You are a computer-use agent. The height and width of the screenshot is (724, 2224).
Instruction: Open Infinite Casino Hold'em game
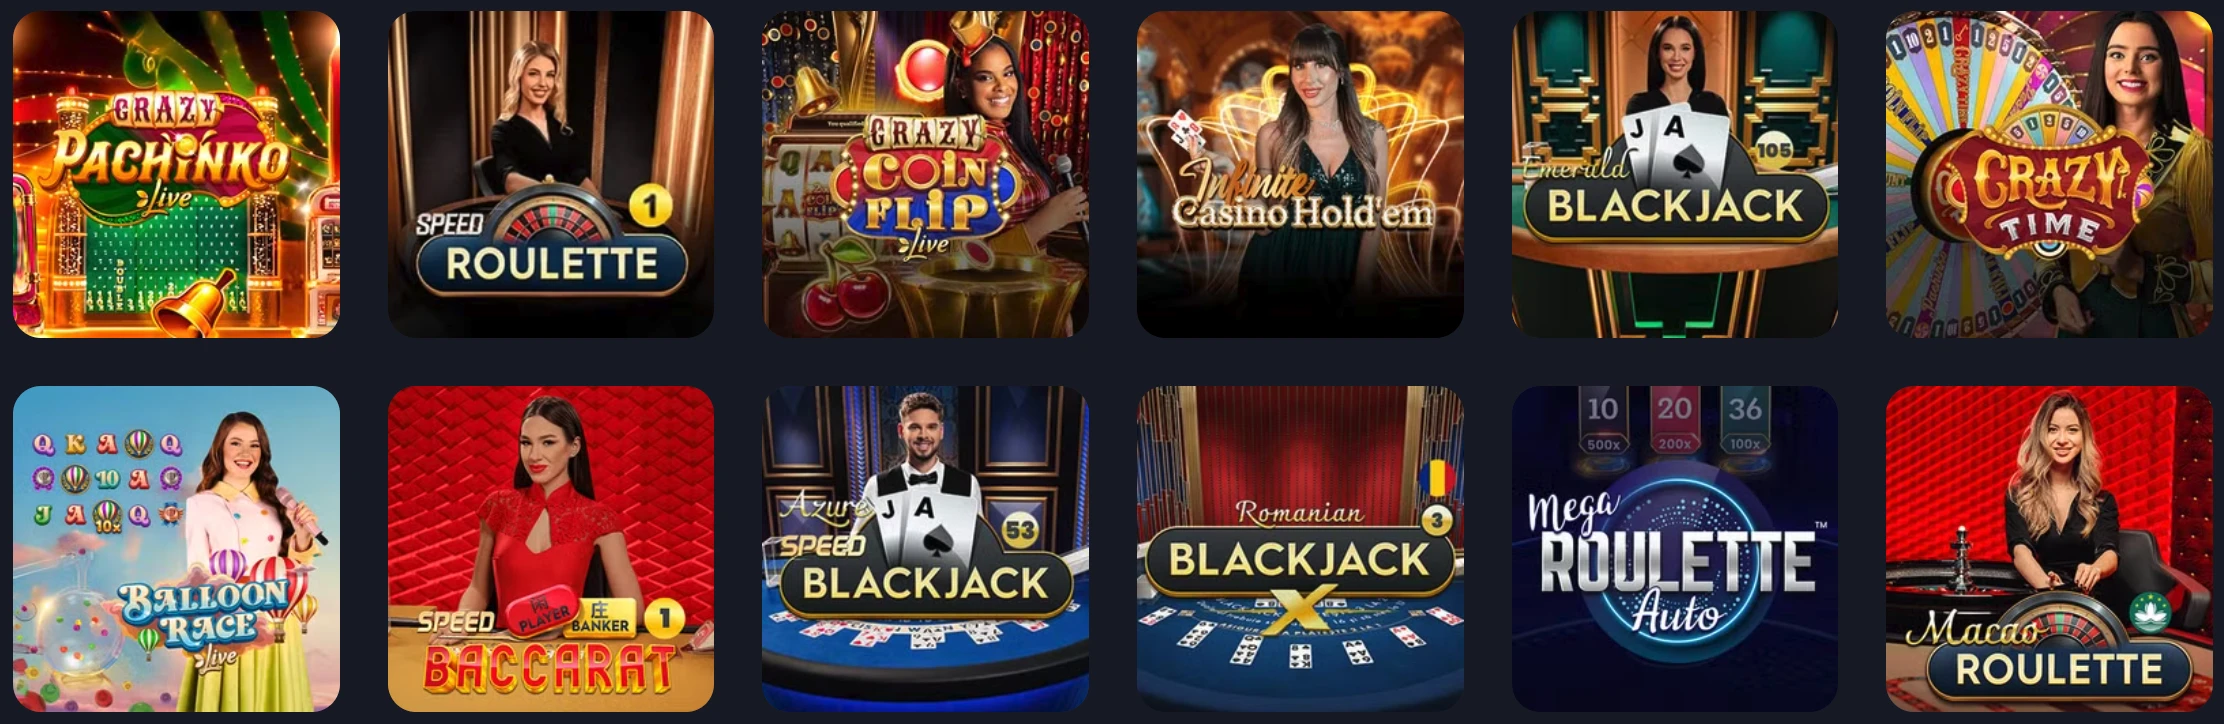(1300, 174)
